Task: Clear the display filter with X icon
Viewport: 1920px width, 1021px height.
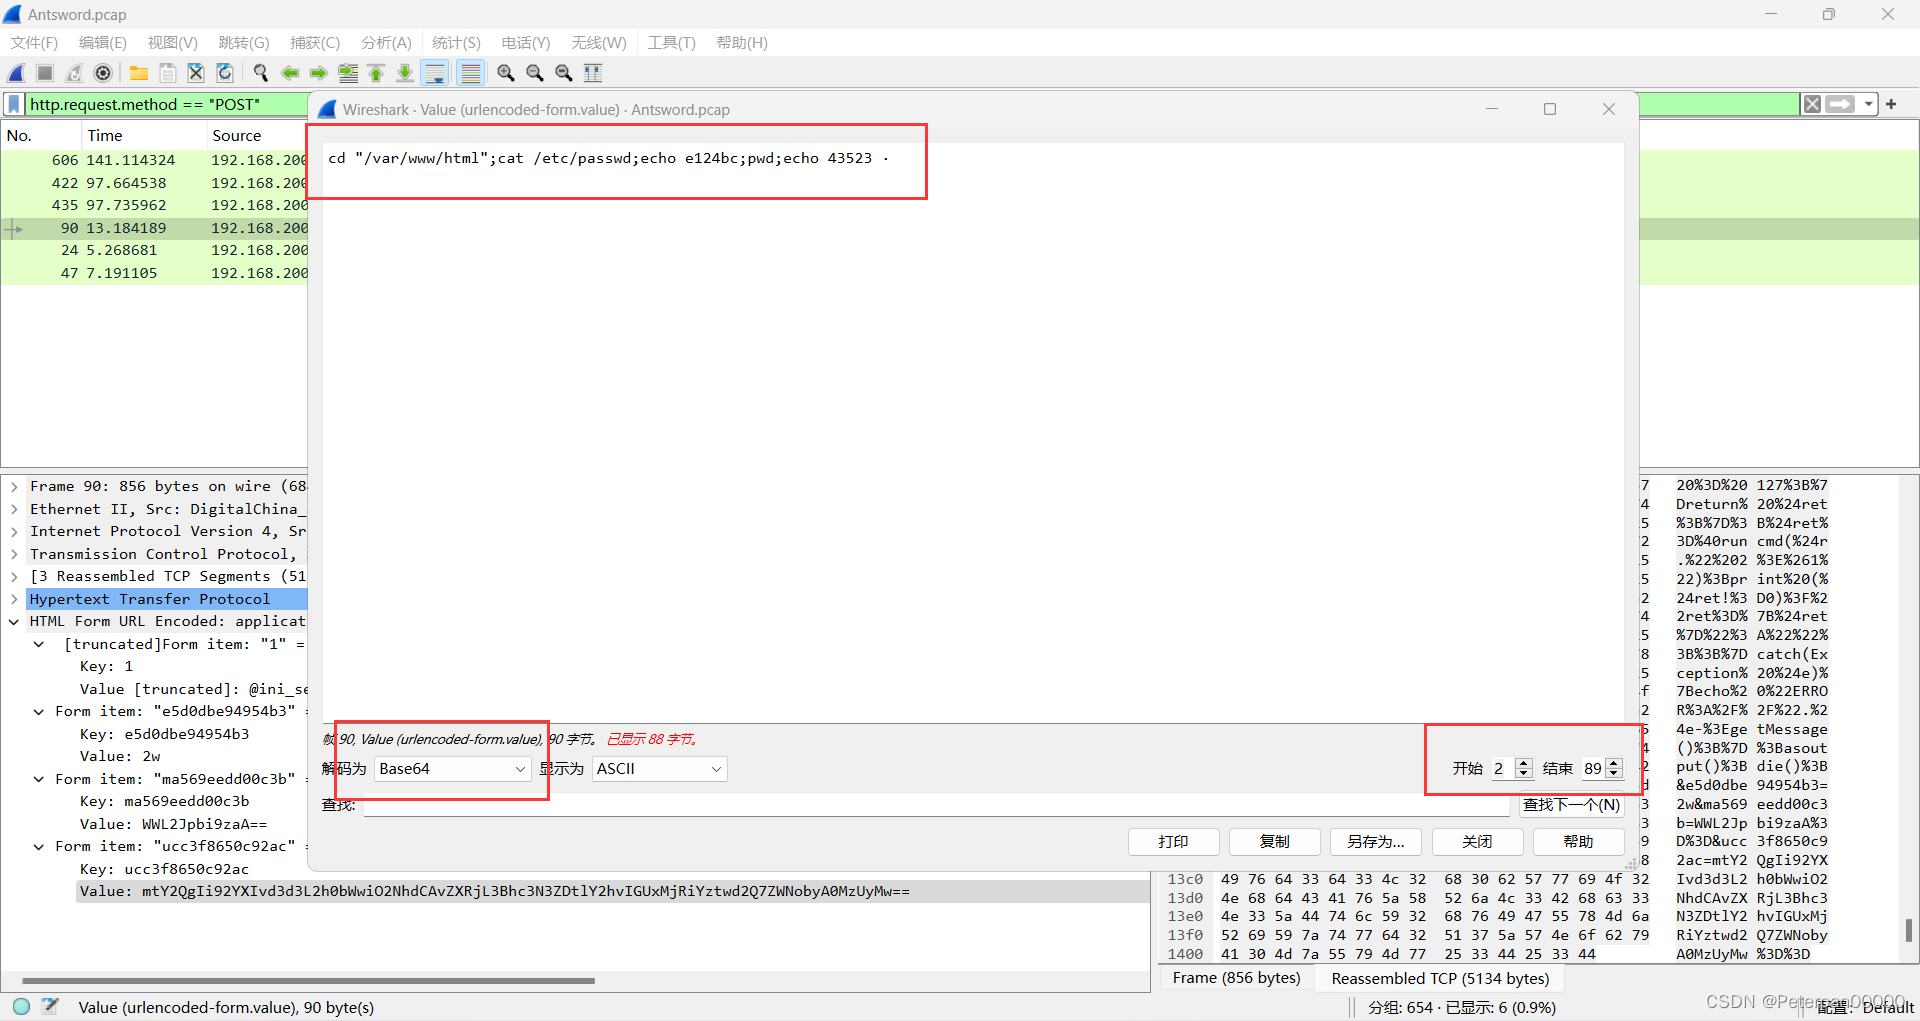Action: coord(1812,104)
